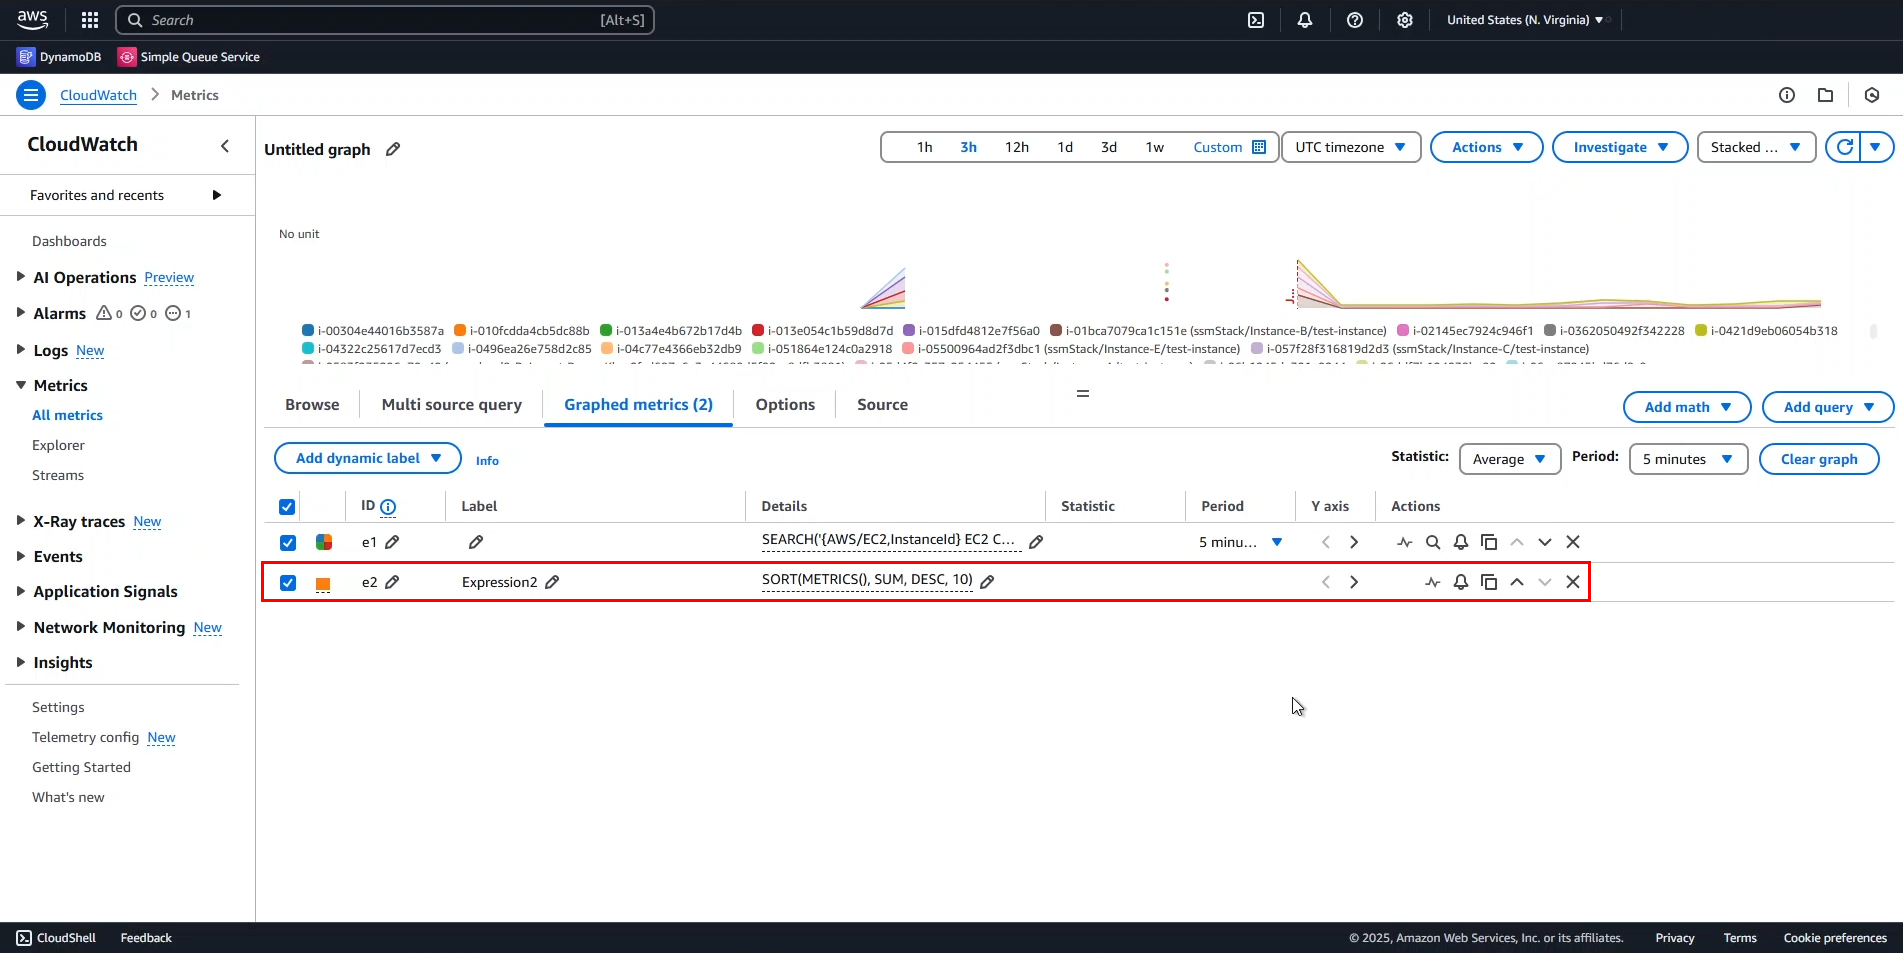The height and width of the screenshot is (953, 1903).
Task: Open CloudShell icon in top navigation bar
Action: (x=1256, y=20)
